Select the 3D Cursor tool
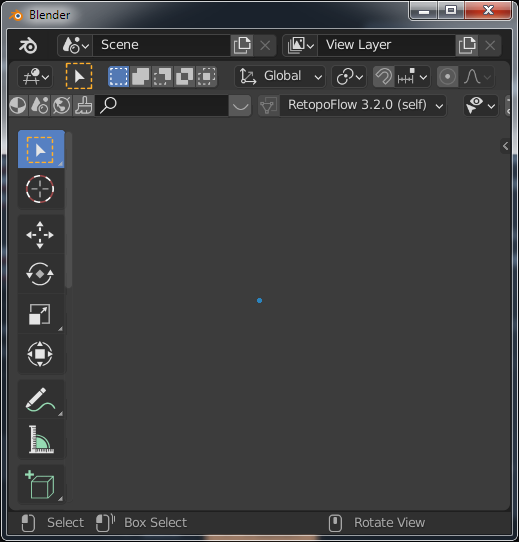 [x=41, y=189]
